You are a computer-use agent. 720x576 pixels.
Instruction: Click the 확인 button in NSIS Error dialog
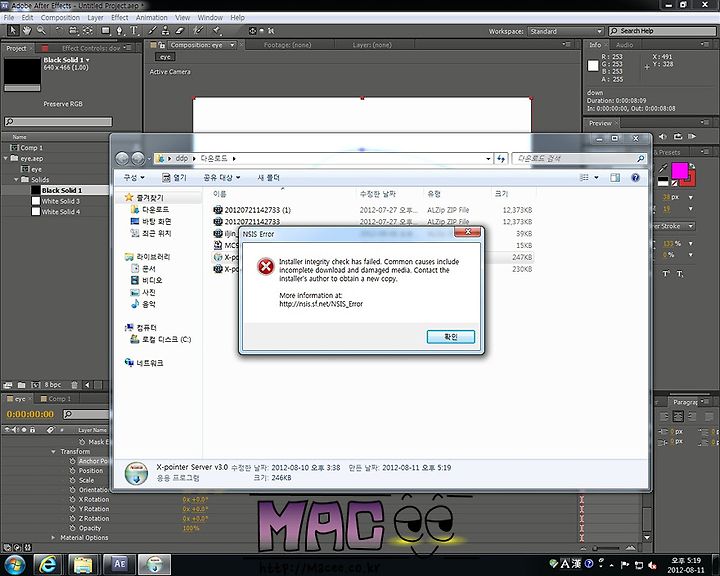pyautogui.click(x=450, y=337)
